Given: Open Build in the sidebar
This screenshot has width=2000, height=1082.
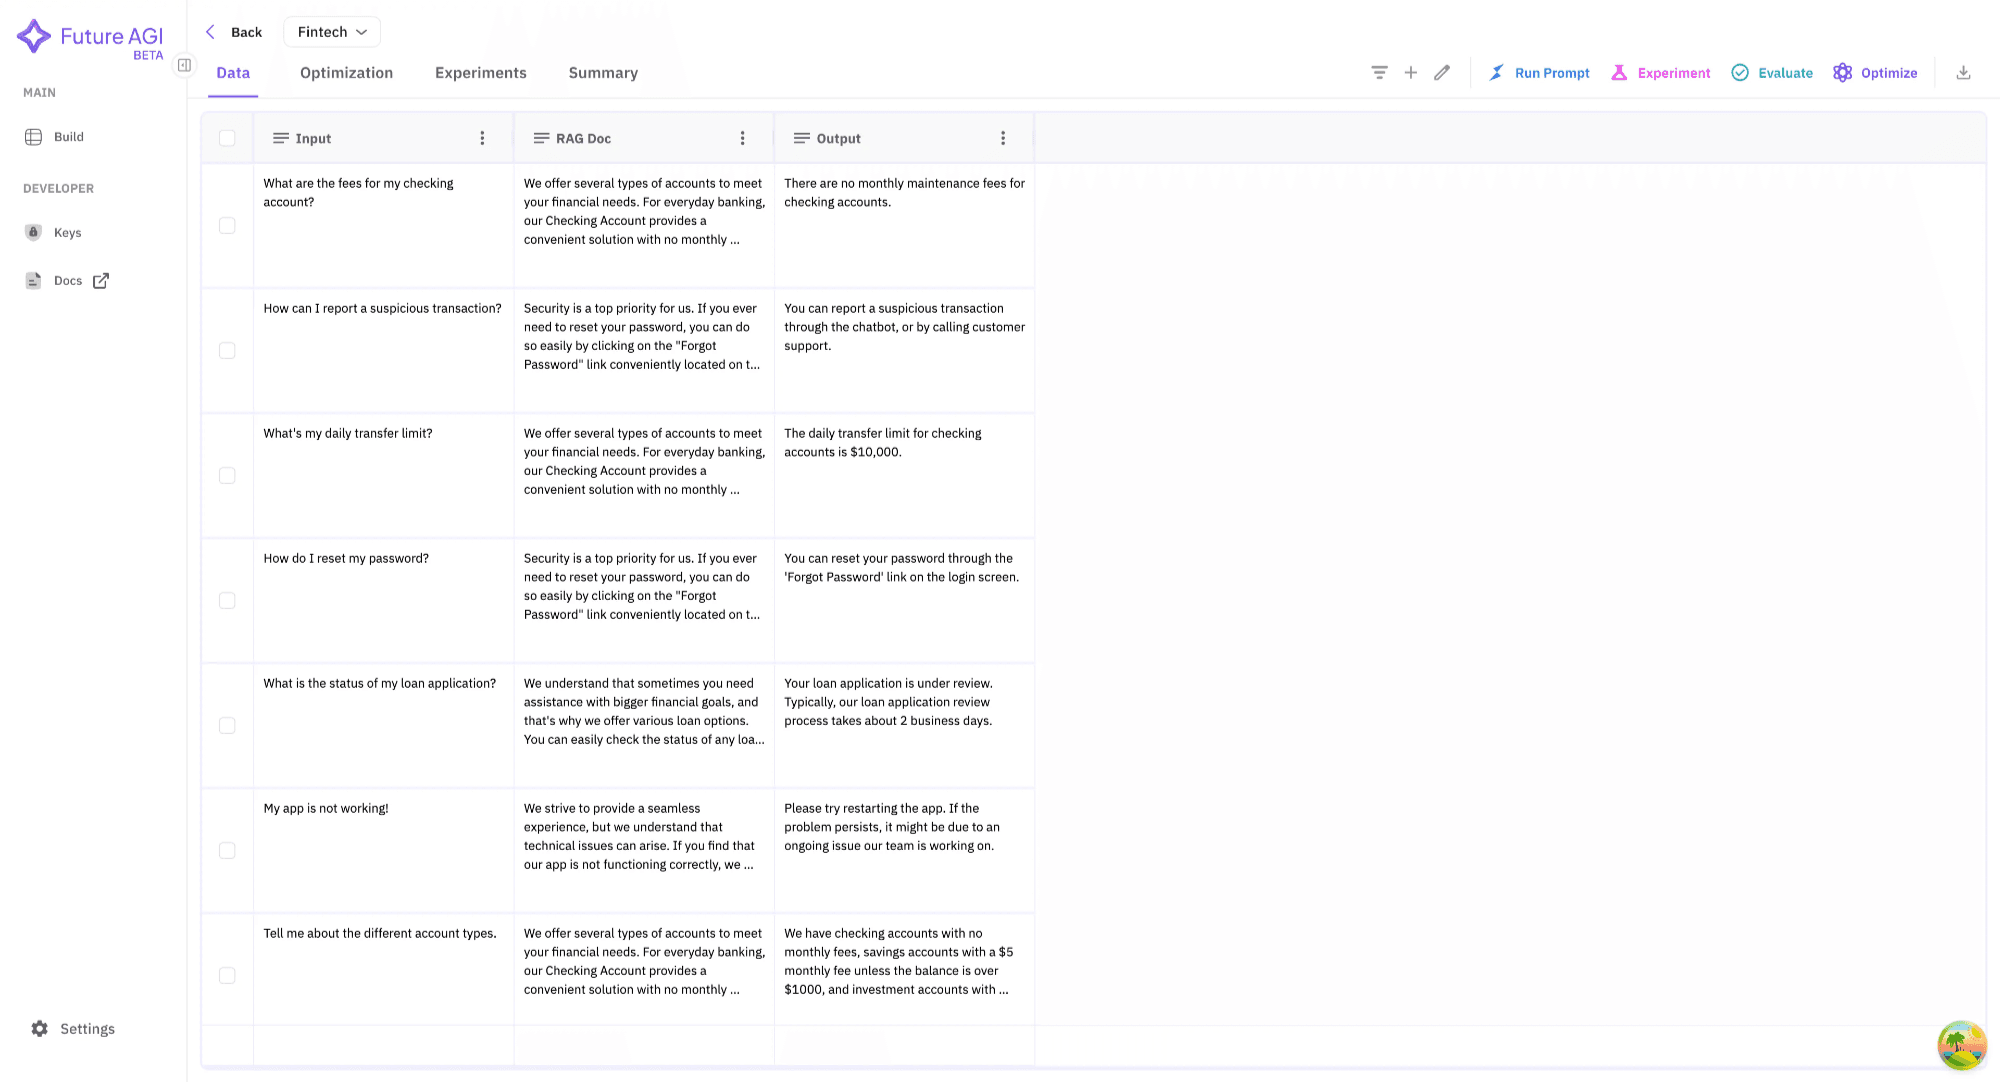Looking at the screenshot, I should tap(68, 137).
